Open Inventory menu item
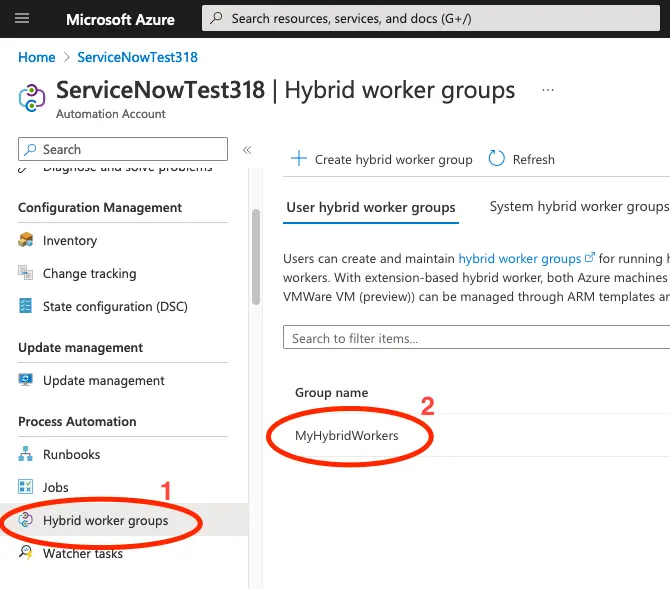The image size is (670, 589). pos(70,241)
